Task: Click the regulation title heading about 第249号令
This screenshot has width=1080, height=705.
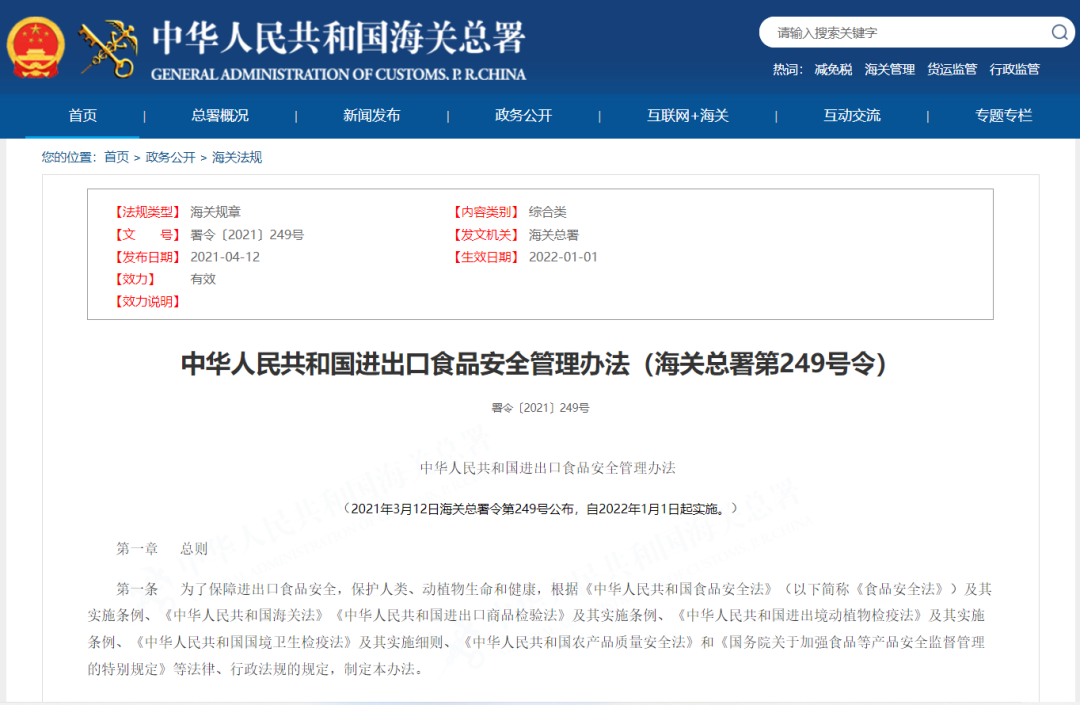Action: click(x=534, y=364)
